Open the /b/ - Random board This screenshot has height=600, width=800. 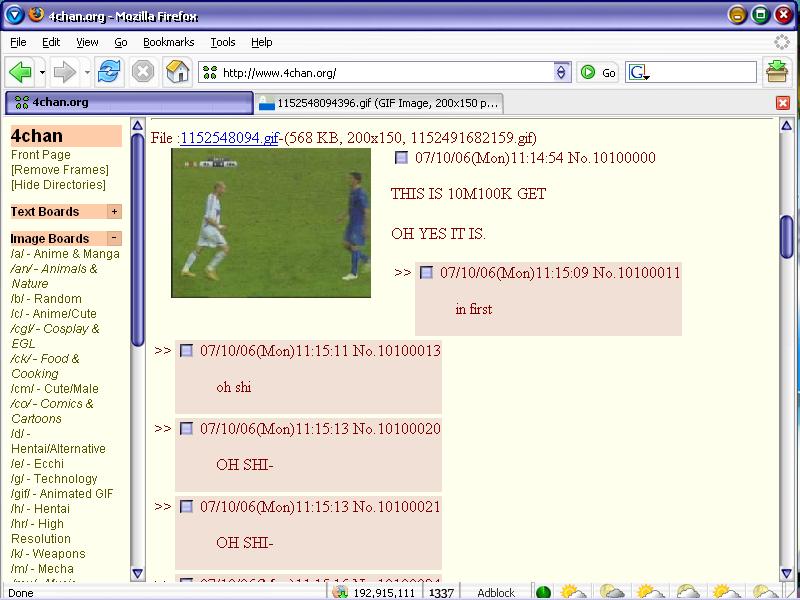46,299
